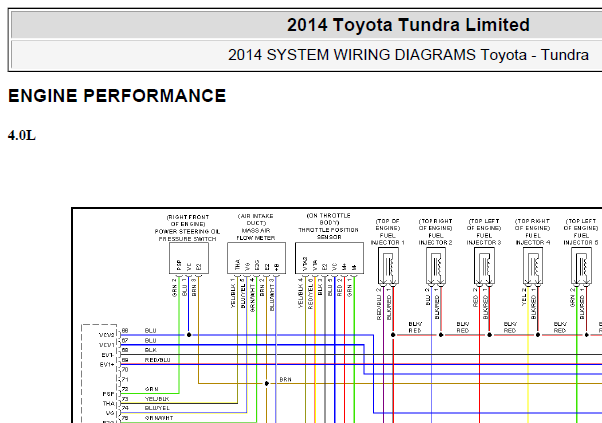The height and width of the screenshot is (423, 602).
Task: Click the Fuel Injector 3 coil symbol
Action: pyautogui.click(x=484, y=266)
